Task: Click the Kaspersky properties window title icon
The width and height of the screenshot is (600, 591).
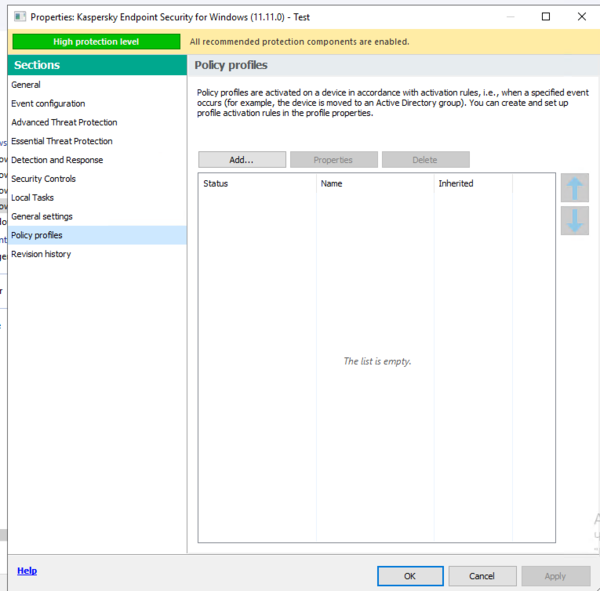Action: 20,17
